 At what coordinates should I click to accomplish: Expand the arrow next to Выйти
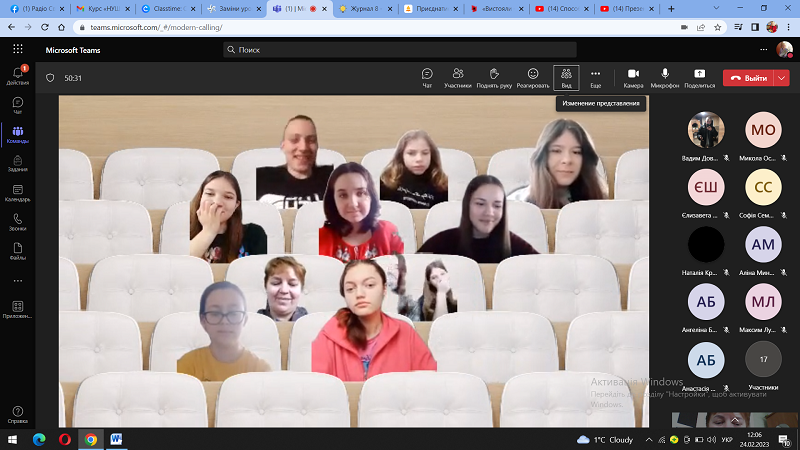[x=782, y=77]
